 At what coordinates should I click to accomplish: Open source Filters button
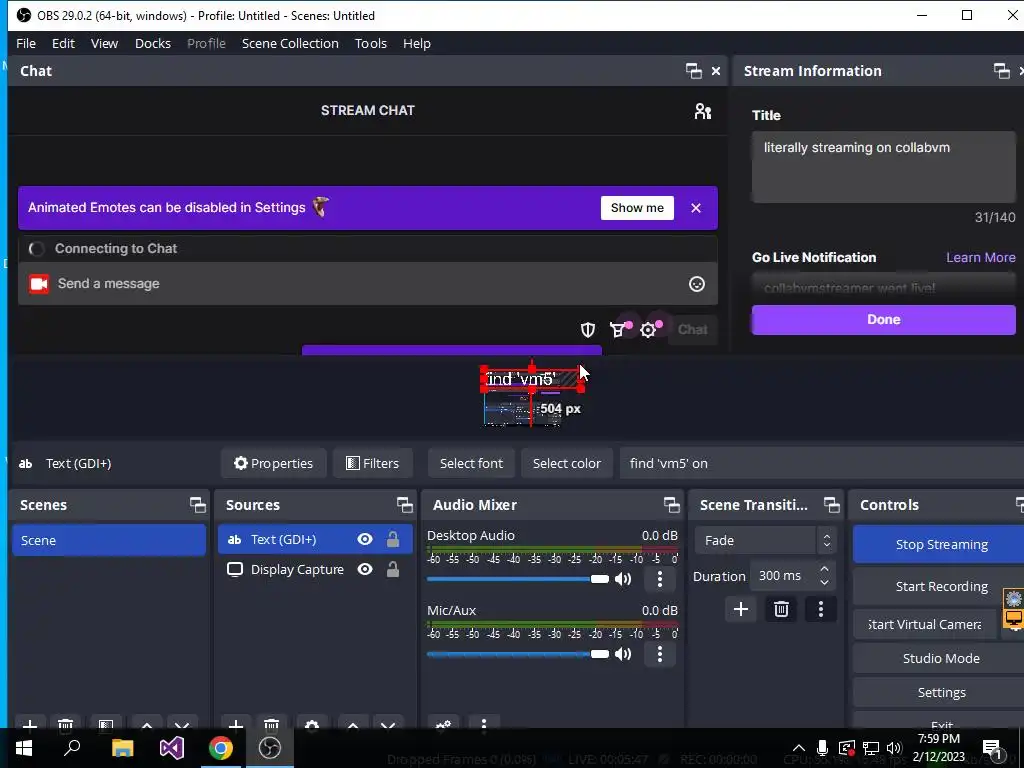[372, 463]
